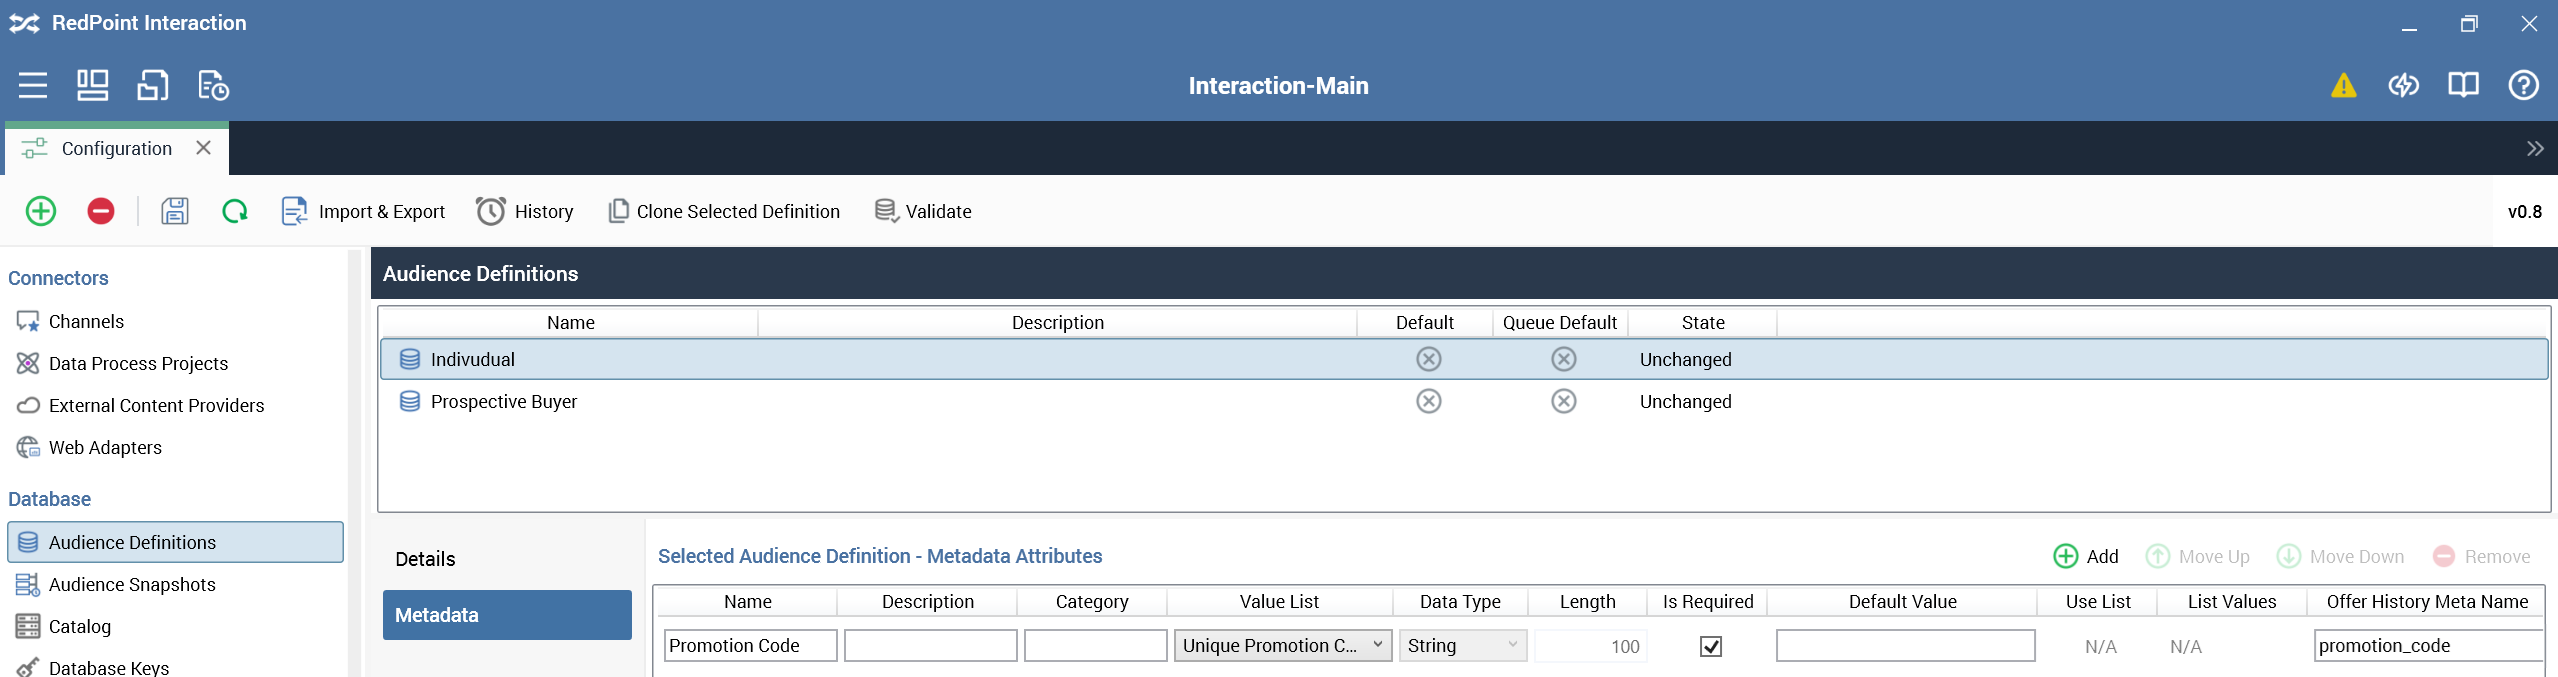This screenshot has width=2558, height=677.
Task: Click the Default Value input field
Action: (1905, 646)
